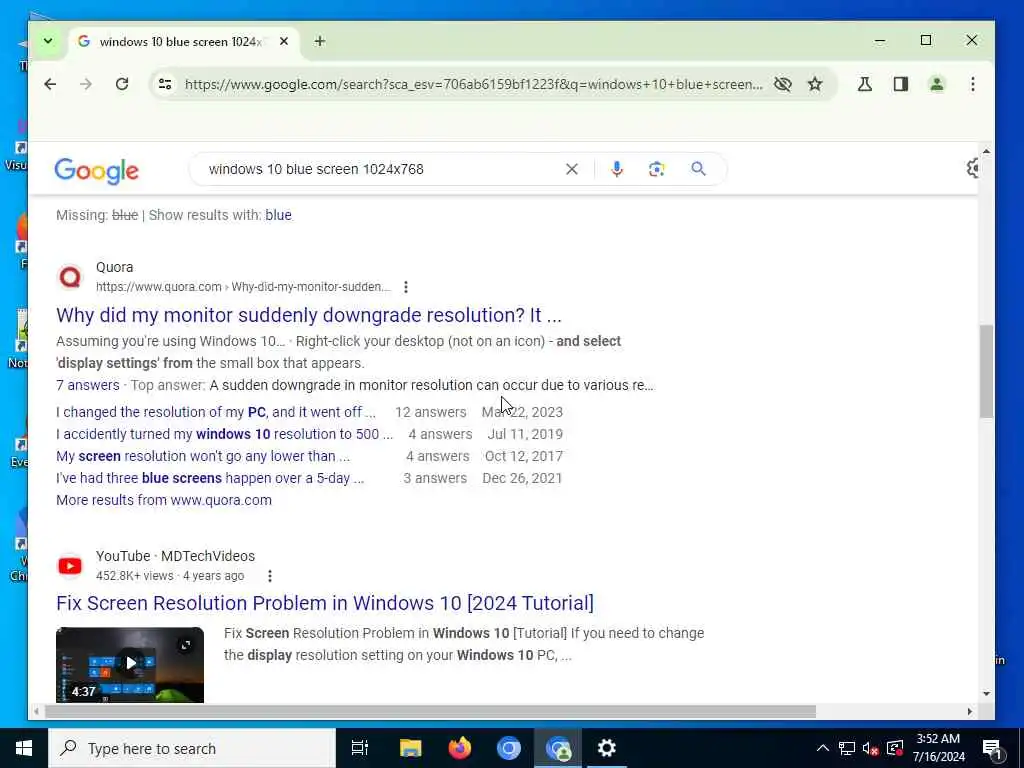Click the scroll-down arrow of vertical scrollbar
Image resolution: width=1024 pixels, height=768 pixels.
click(986, 694)
